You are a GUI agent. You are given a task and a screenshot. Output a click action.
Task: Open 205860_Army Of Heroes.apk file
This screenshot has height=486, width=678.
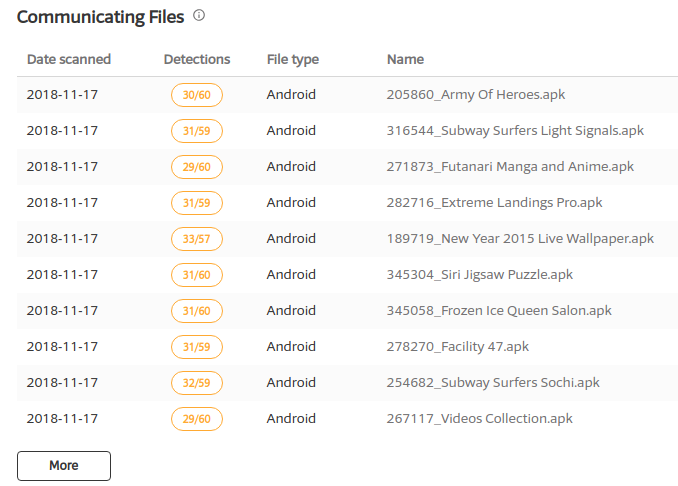(x=476, y=95)
